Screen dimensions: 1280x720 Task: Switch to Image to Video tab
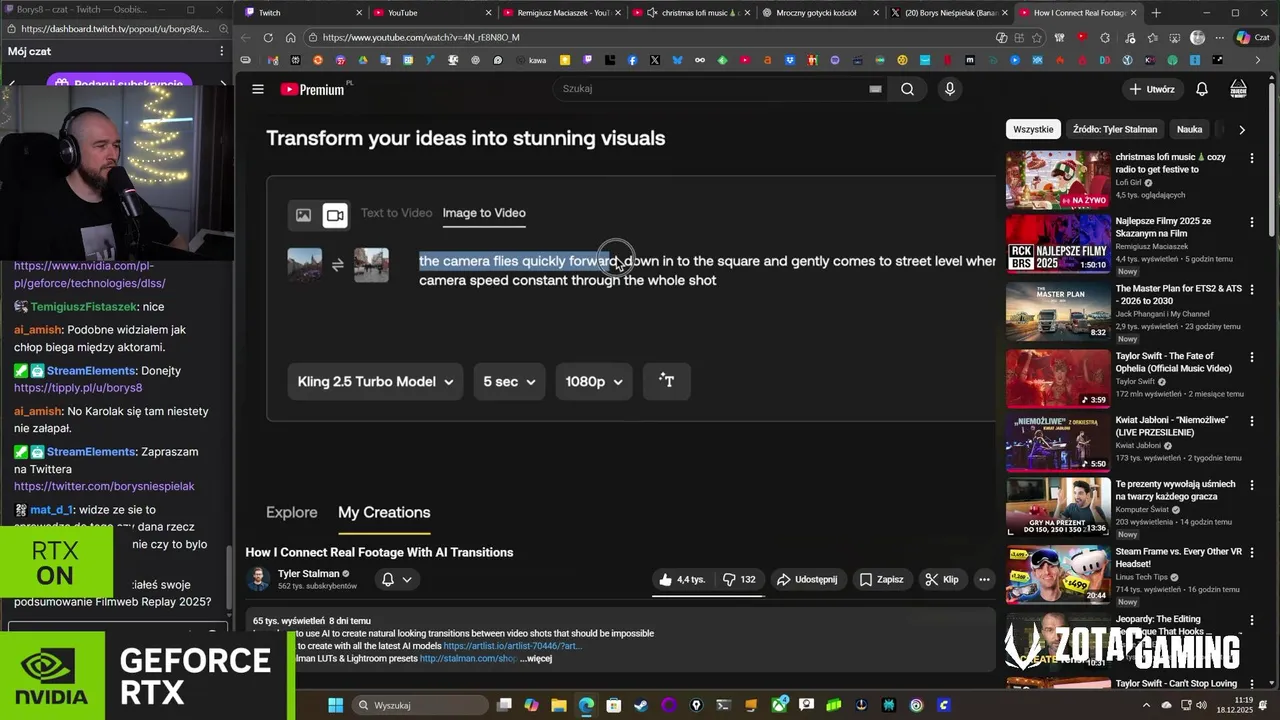point(484,213)
